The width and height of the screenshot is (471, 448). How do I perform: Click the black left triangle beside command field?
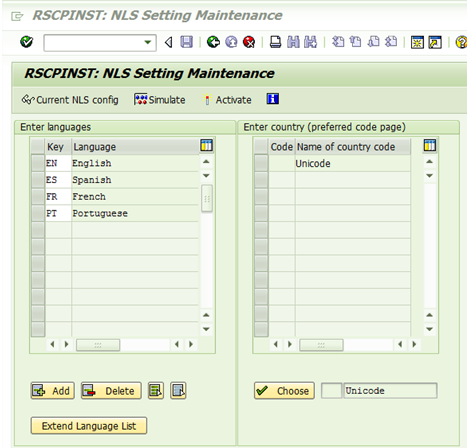coord(169,42)
